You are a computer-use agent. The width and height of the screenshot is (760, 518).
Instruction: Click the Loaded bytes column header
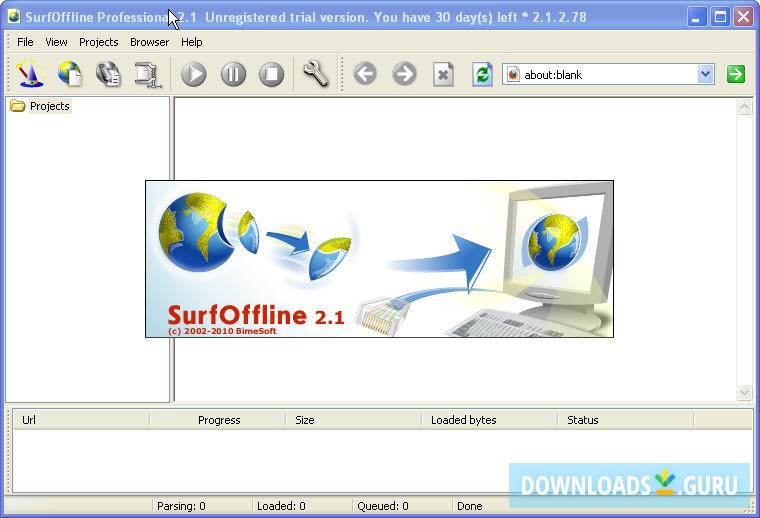tap(490, 420)
